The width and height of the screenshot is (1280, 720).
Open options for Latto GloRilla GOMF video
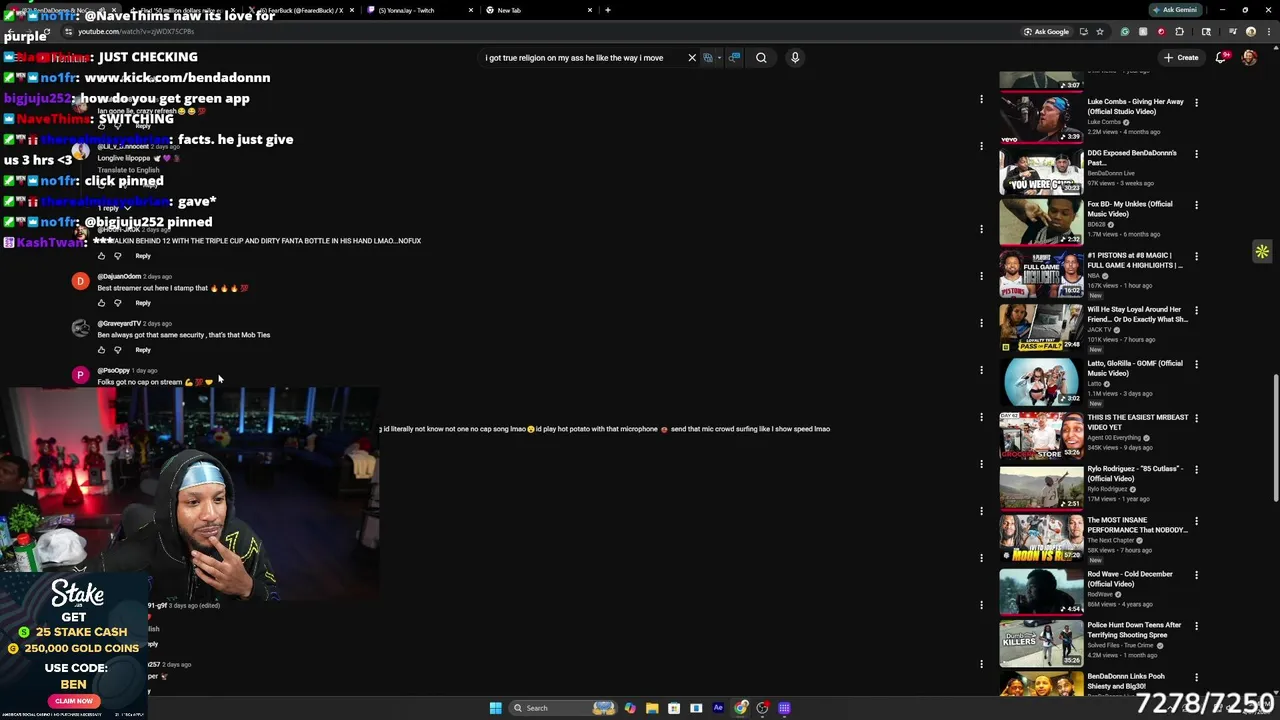point(1196,364)
